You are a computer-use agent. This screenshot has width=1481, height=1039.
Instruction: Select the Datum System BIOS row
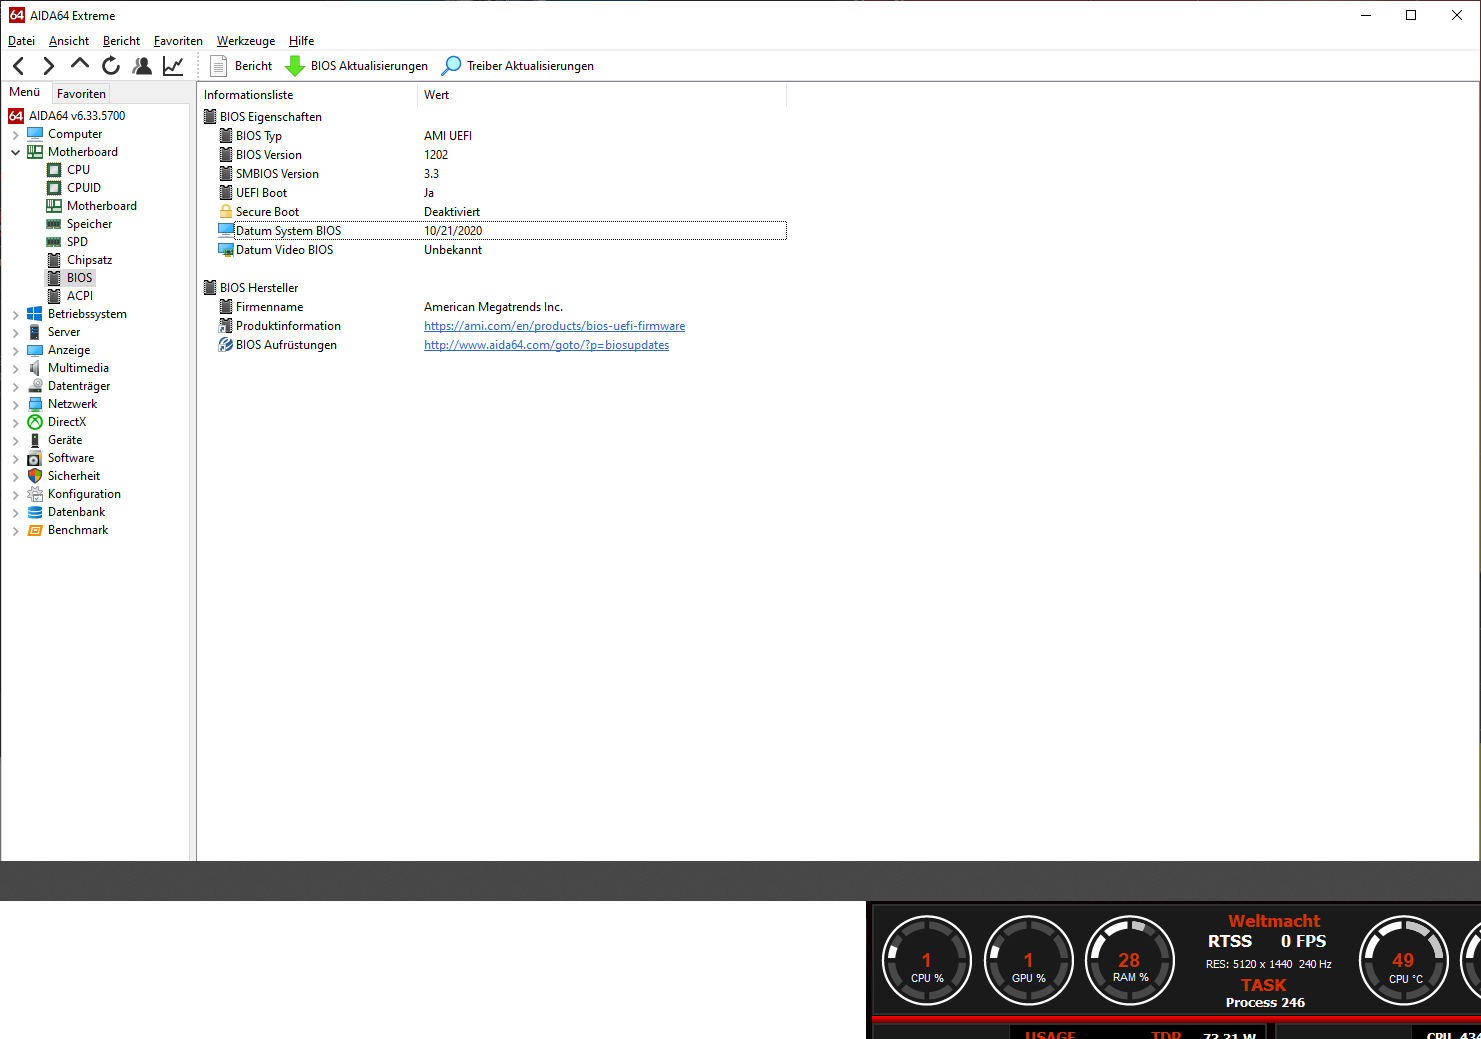[x=502, y=231]
